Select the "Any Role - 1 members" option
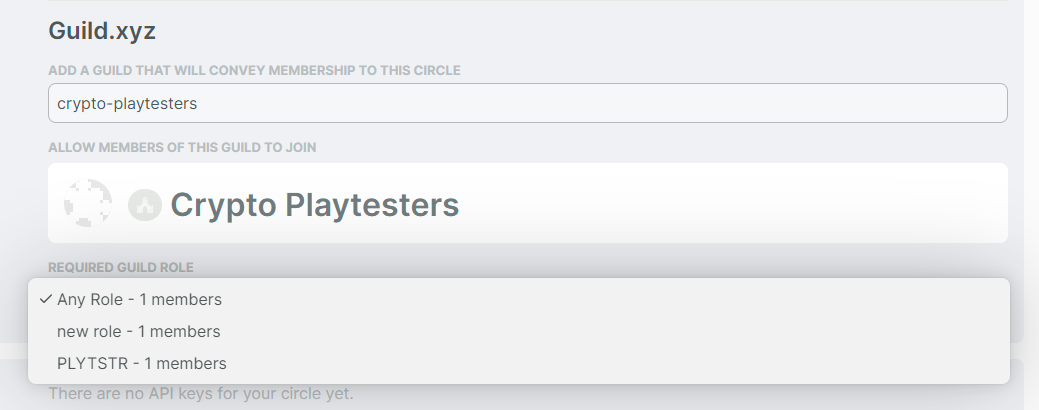Viewport: 1039px width, 410px height. [140, 299]
